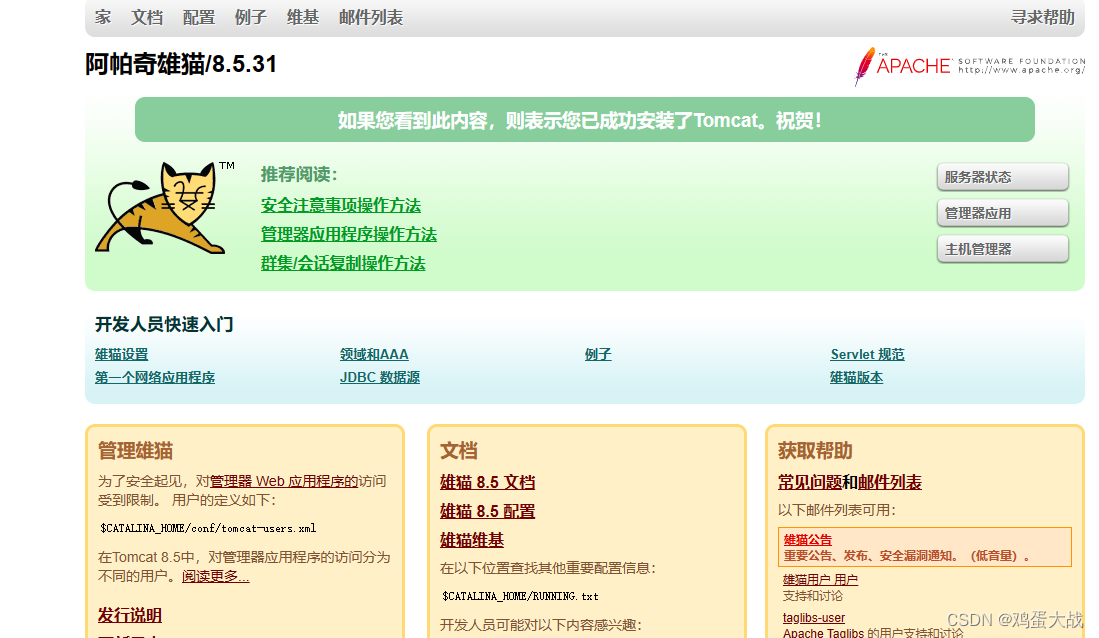Open the 雄猫 8.5 文档 link
The image size is (1099, 638).
pyautogui.click(x=487, y=482)
